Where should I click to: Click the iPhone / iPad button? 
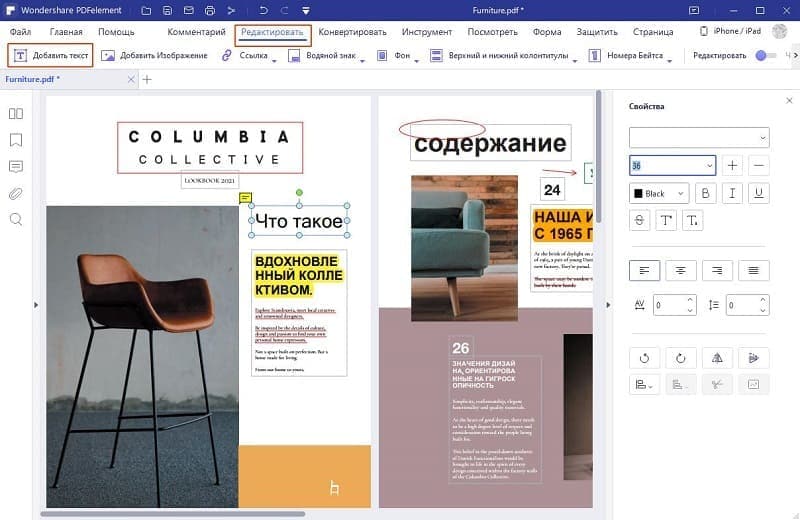pos(730,31)
